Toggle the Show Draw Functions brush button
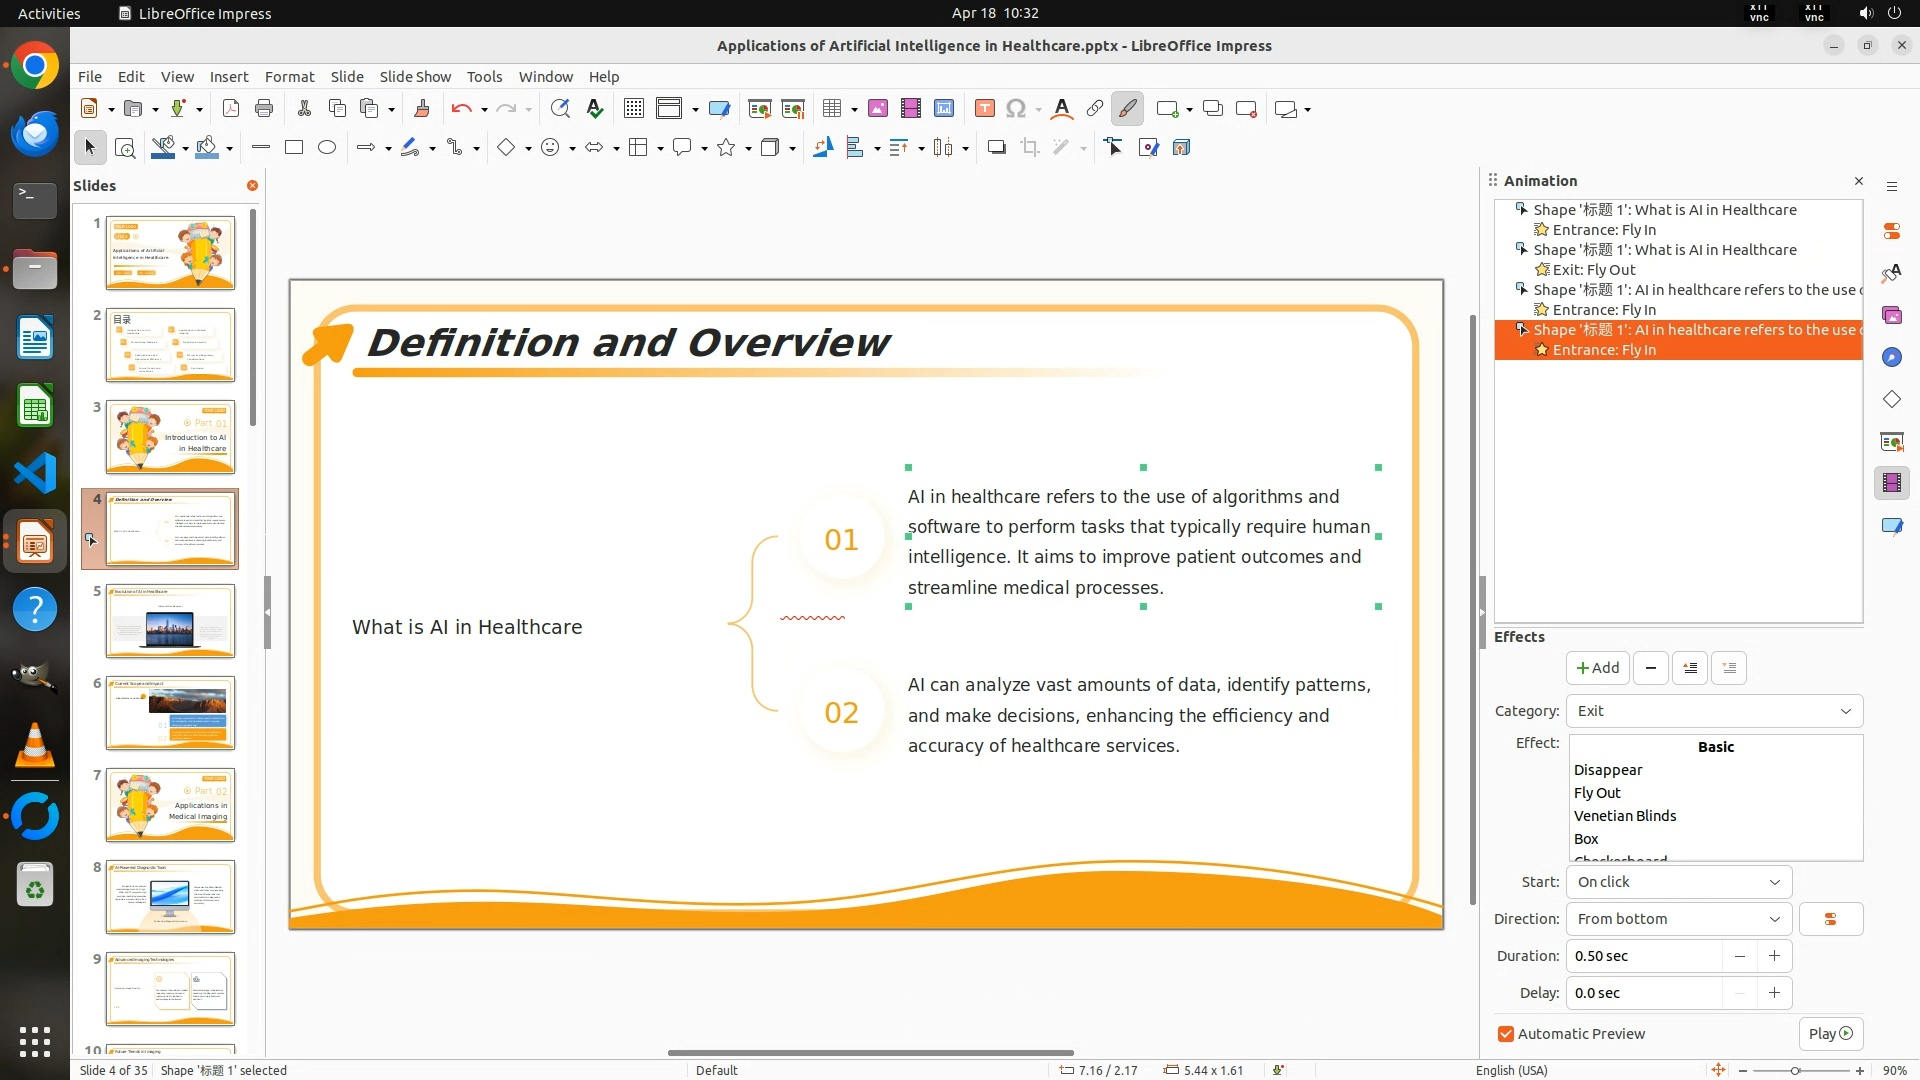The height and width of the screenshot is (1080, 1920). pyautogui.click(x=1128, y=109)
